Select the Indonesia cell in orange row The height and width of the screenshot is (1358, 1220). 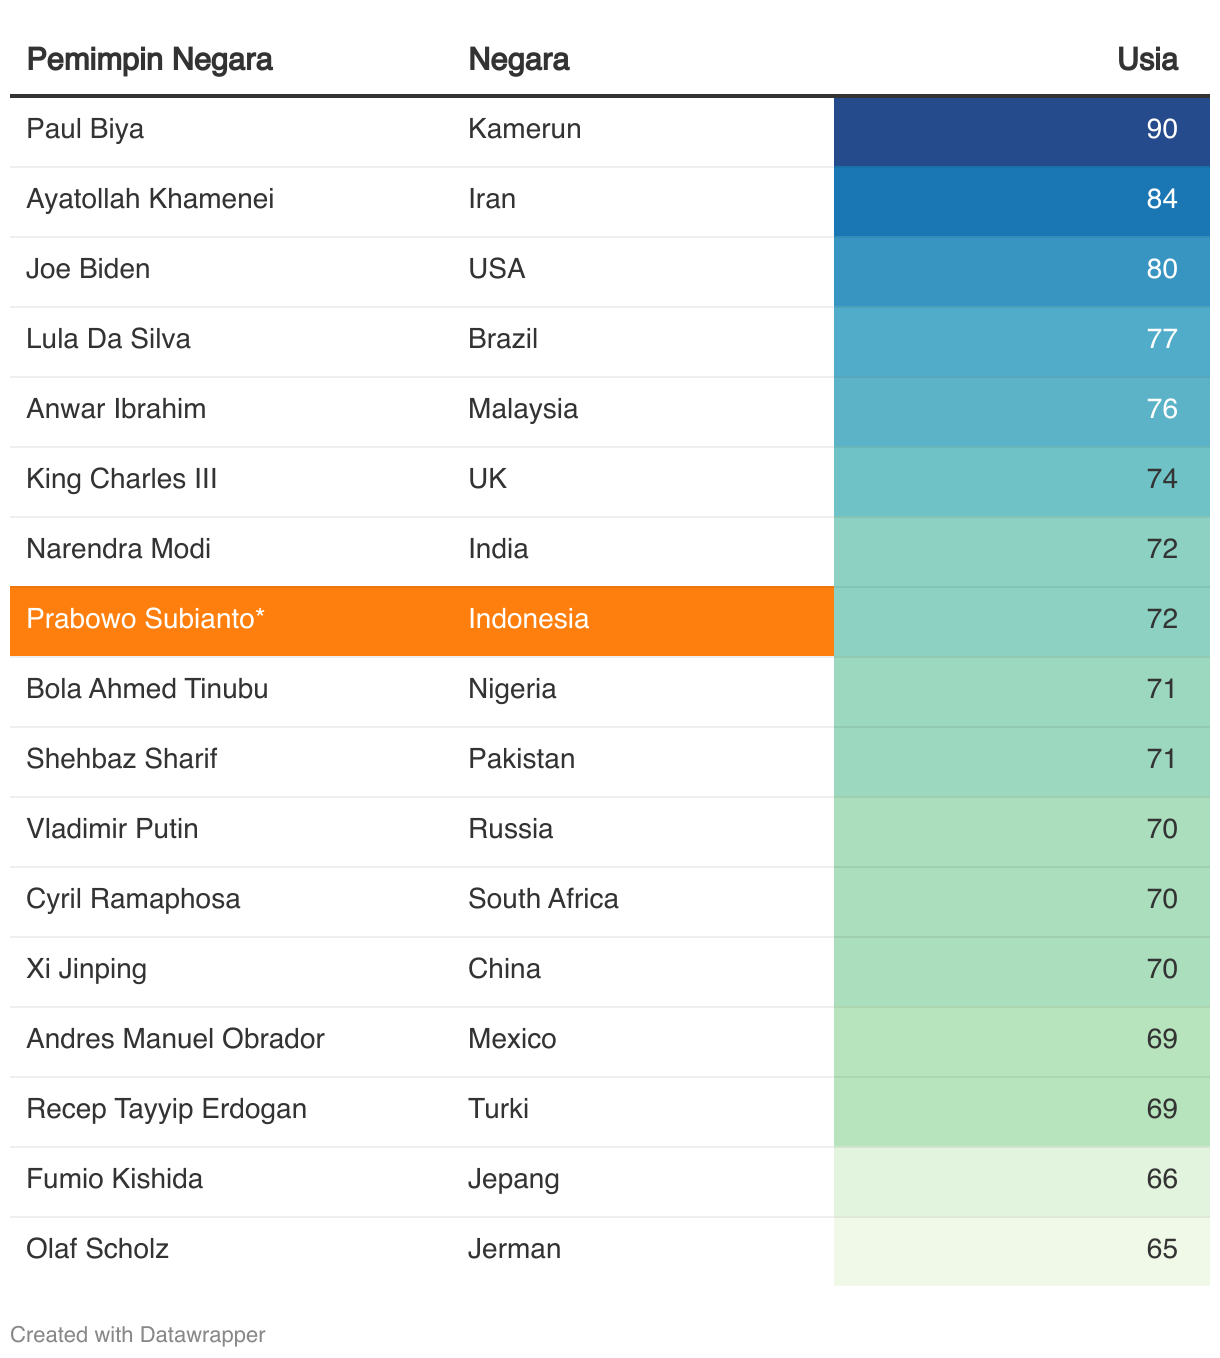click(529, 619)
